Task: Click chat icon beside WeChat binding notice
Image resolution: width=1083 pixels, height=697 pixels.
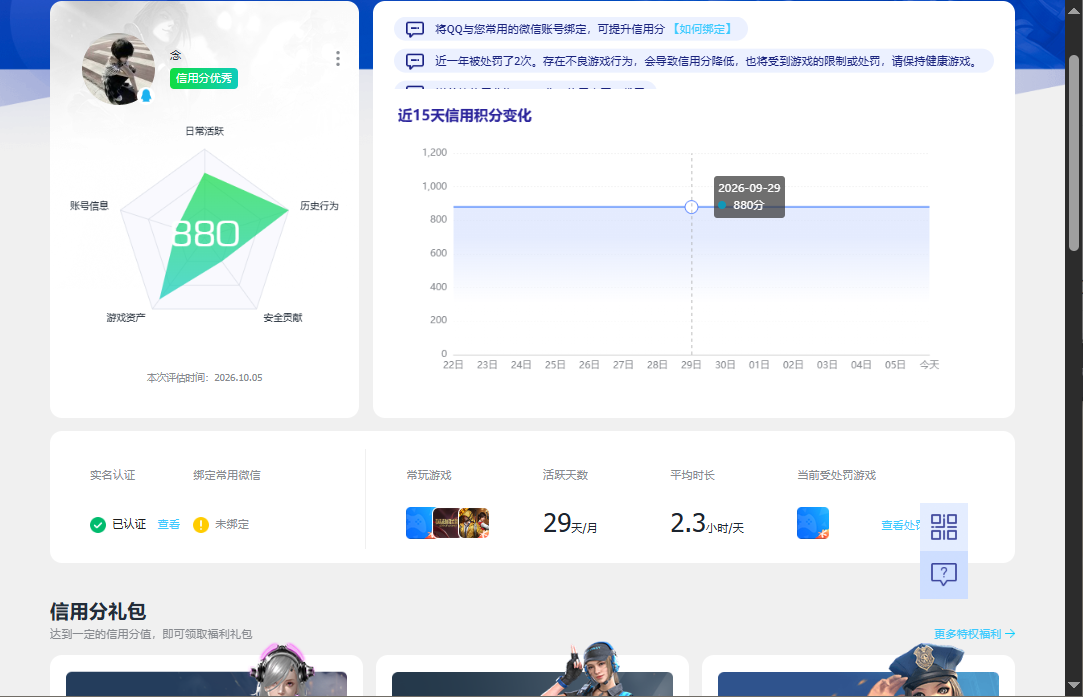Action: click(x=414, y=29)
